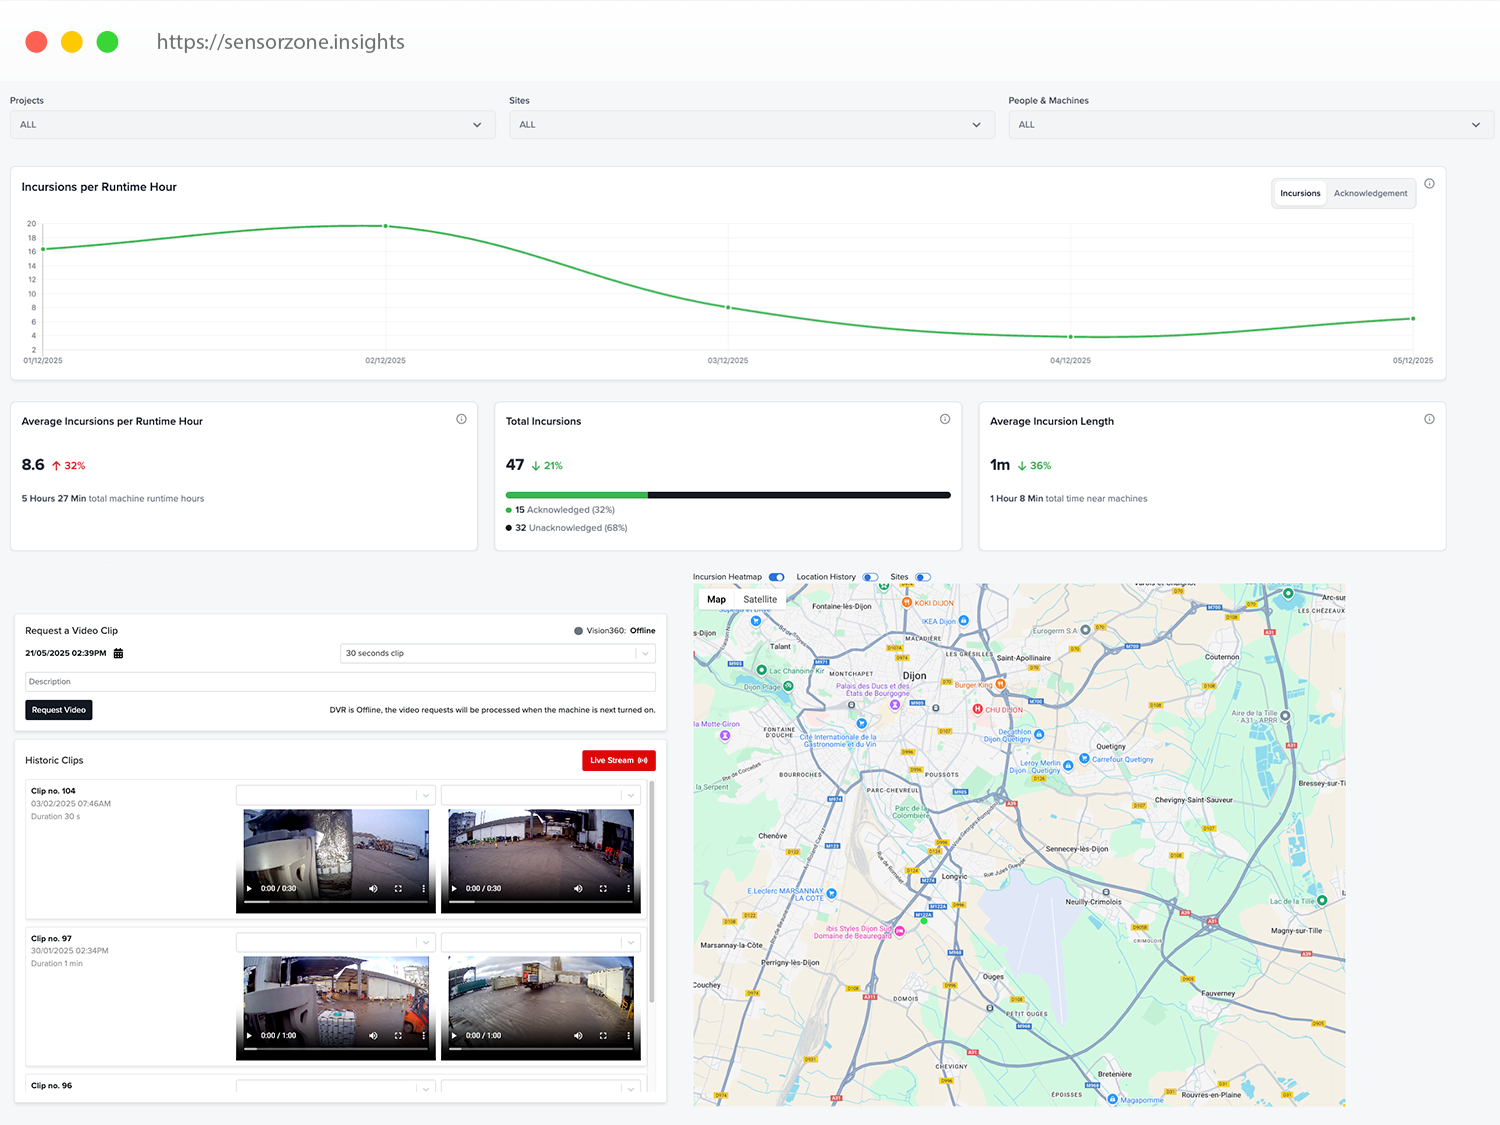Mute the right video of Clip no. 104
1500x1125 pixels.
click(x=578, y=888)
